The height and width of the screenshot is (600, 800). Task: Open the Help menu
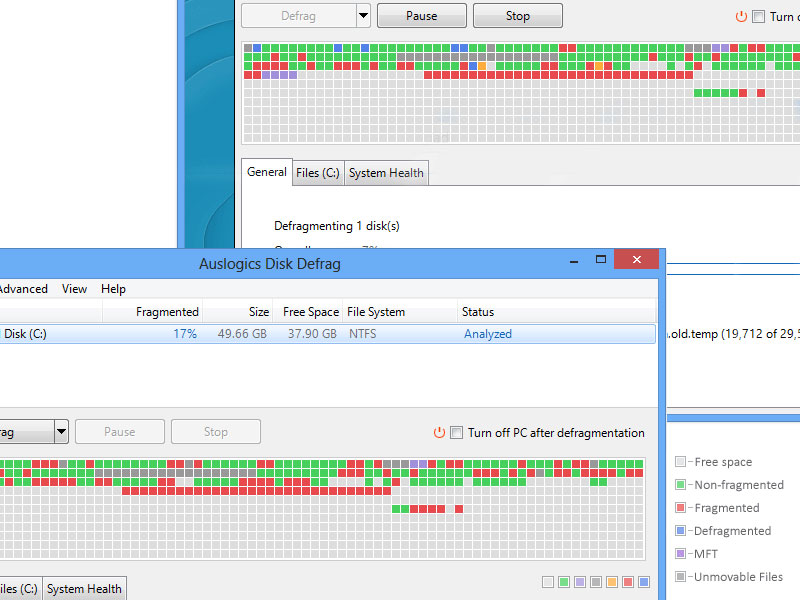pyautogui.click(x=113, y=289)
